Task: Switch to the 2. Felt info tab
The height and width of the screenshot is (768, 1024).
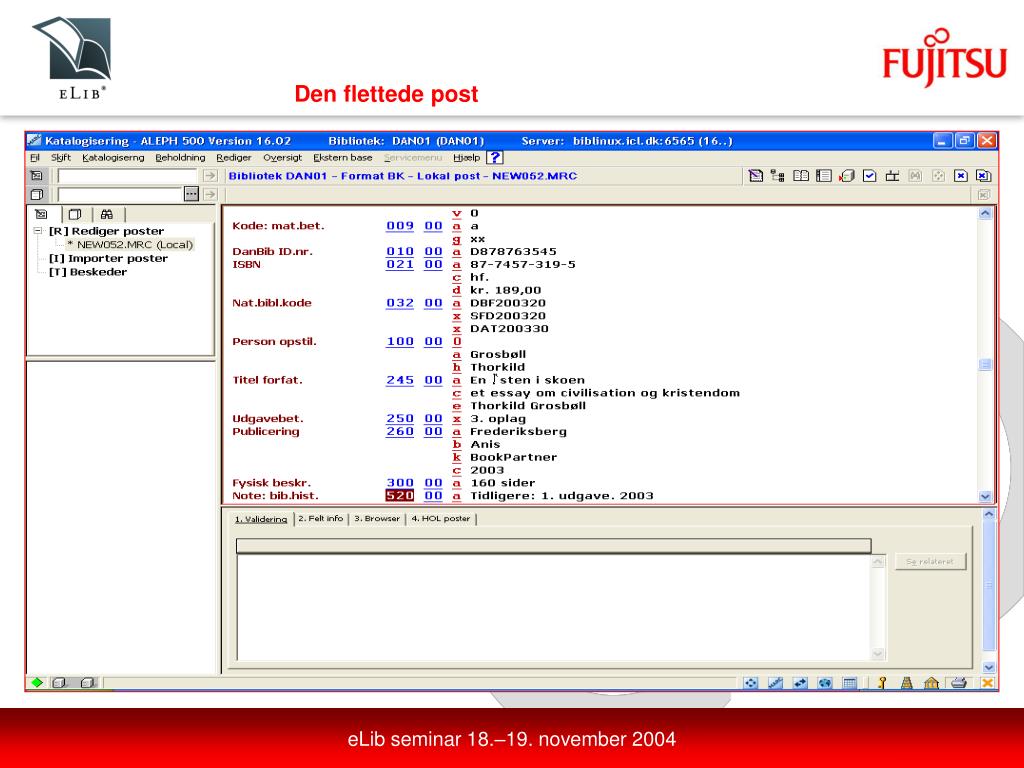Action: tap(321, 519)
